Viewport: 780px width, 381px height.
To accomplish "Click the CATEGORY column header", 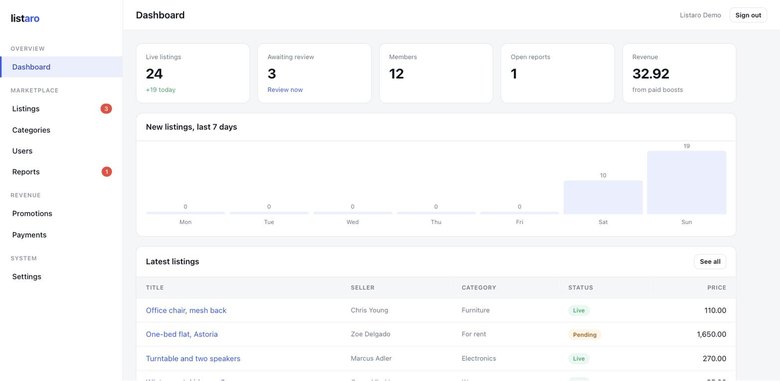I will pos(479,287).
